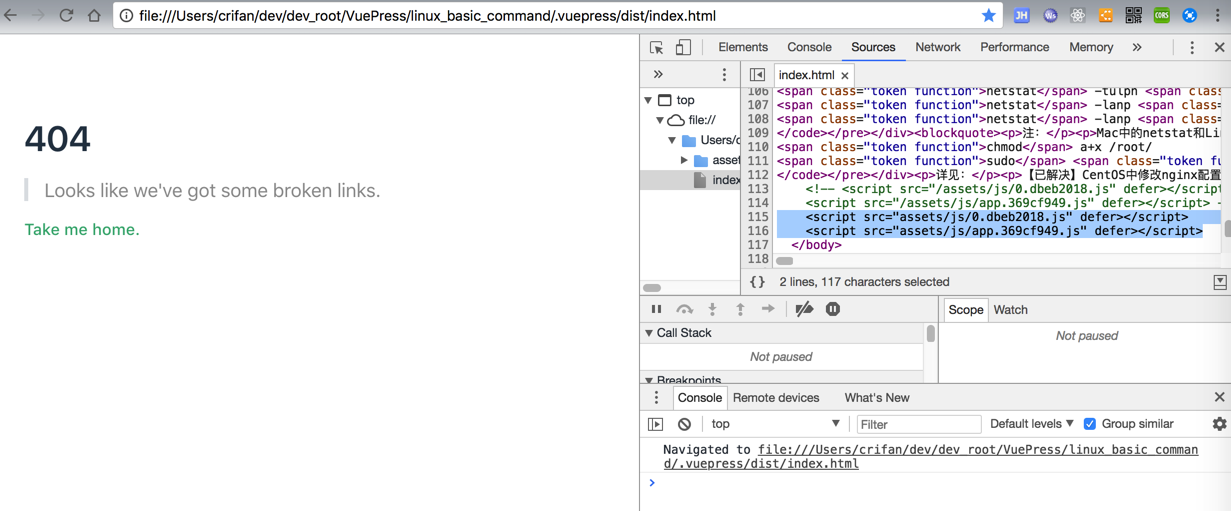The height and width of the screenshot is (511, 1231).
Task: Open the console context top dropdown
Action: tap(775, 424)
